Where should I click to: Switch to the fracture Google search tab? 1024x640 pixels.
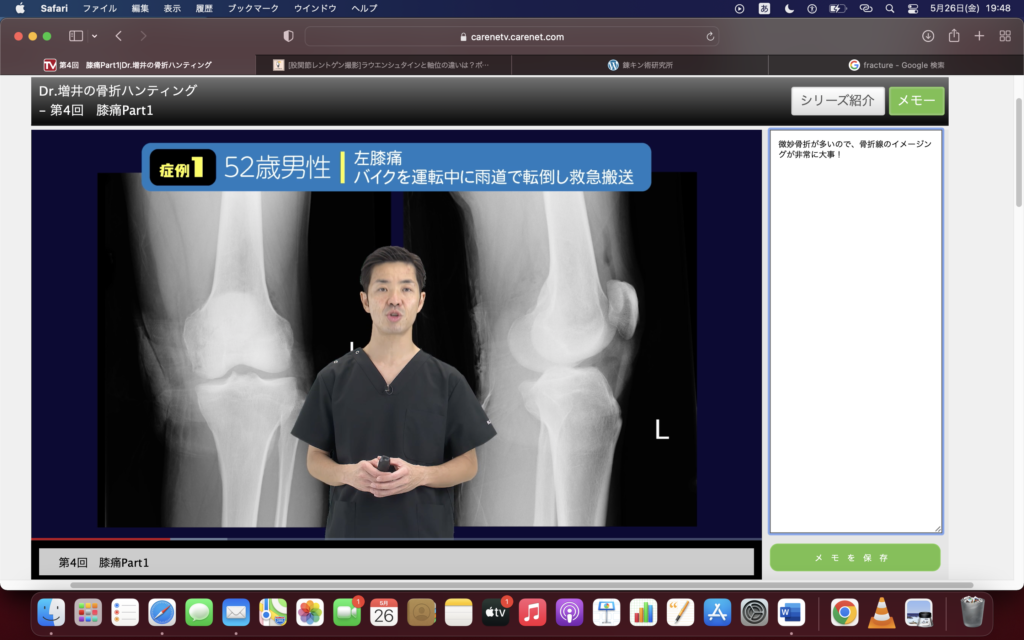click(896, 65)
